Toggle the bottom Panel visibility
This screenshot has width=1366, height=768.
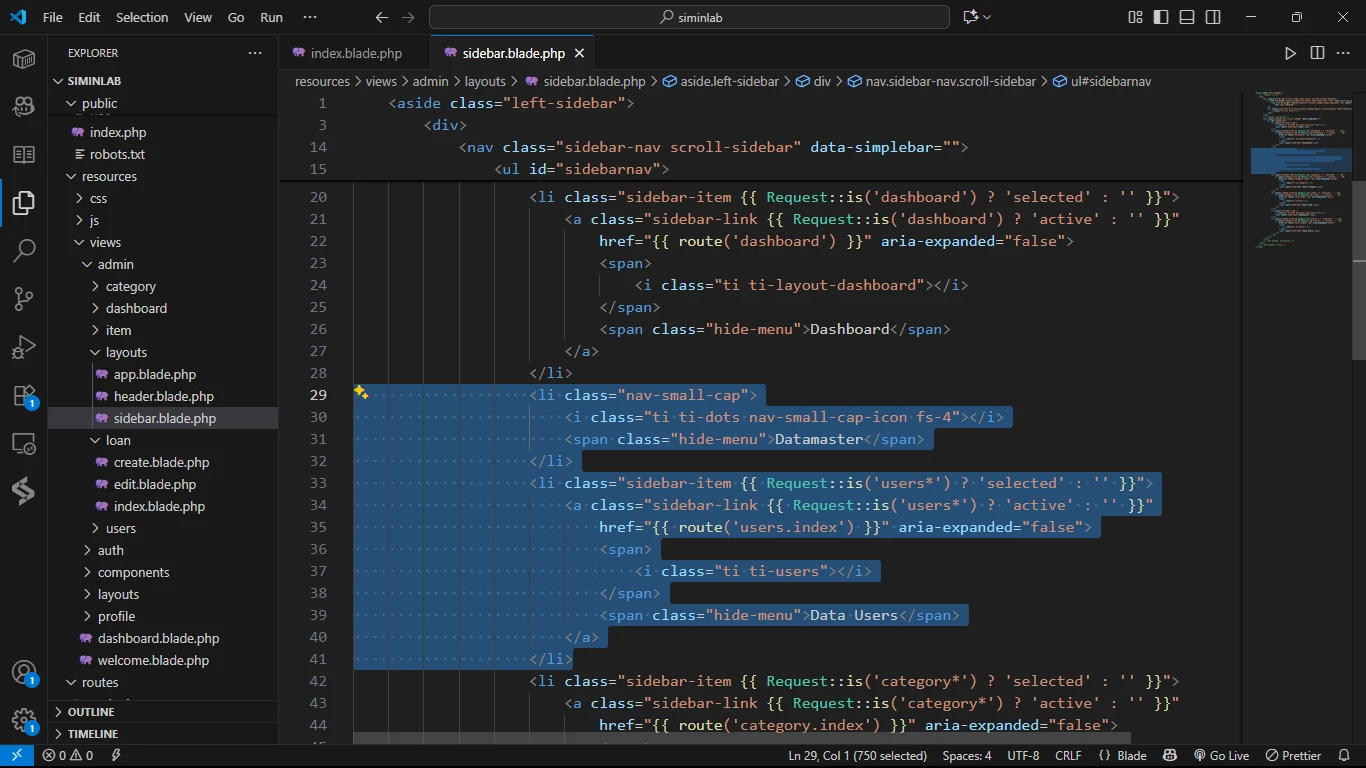tap(1187, 17)
